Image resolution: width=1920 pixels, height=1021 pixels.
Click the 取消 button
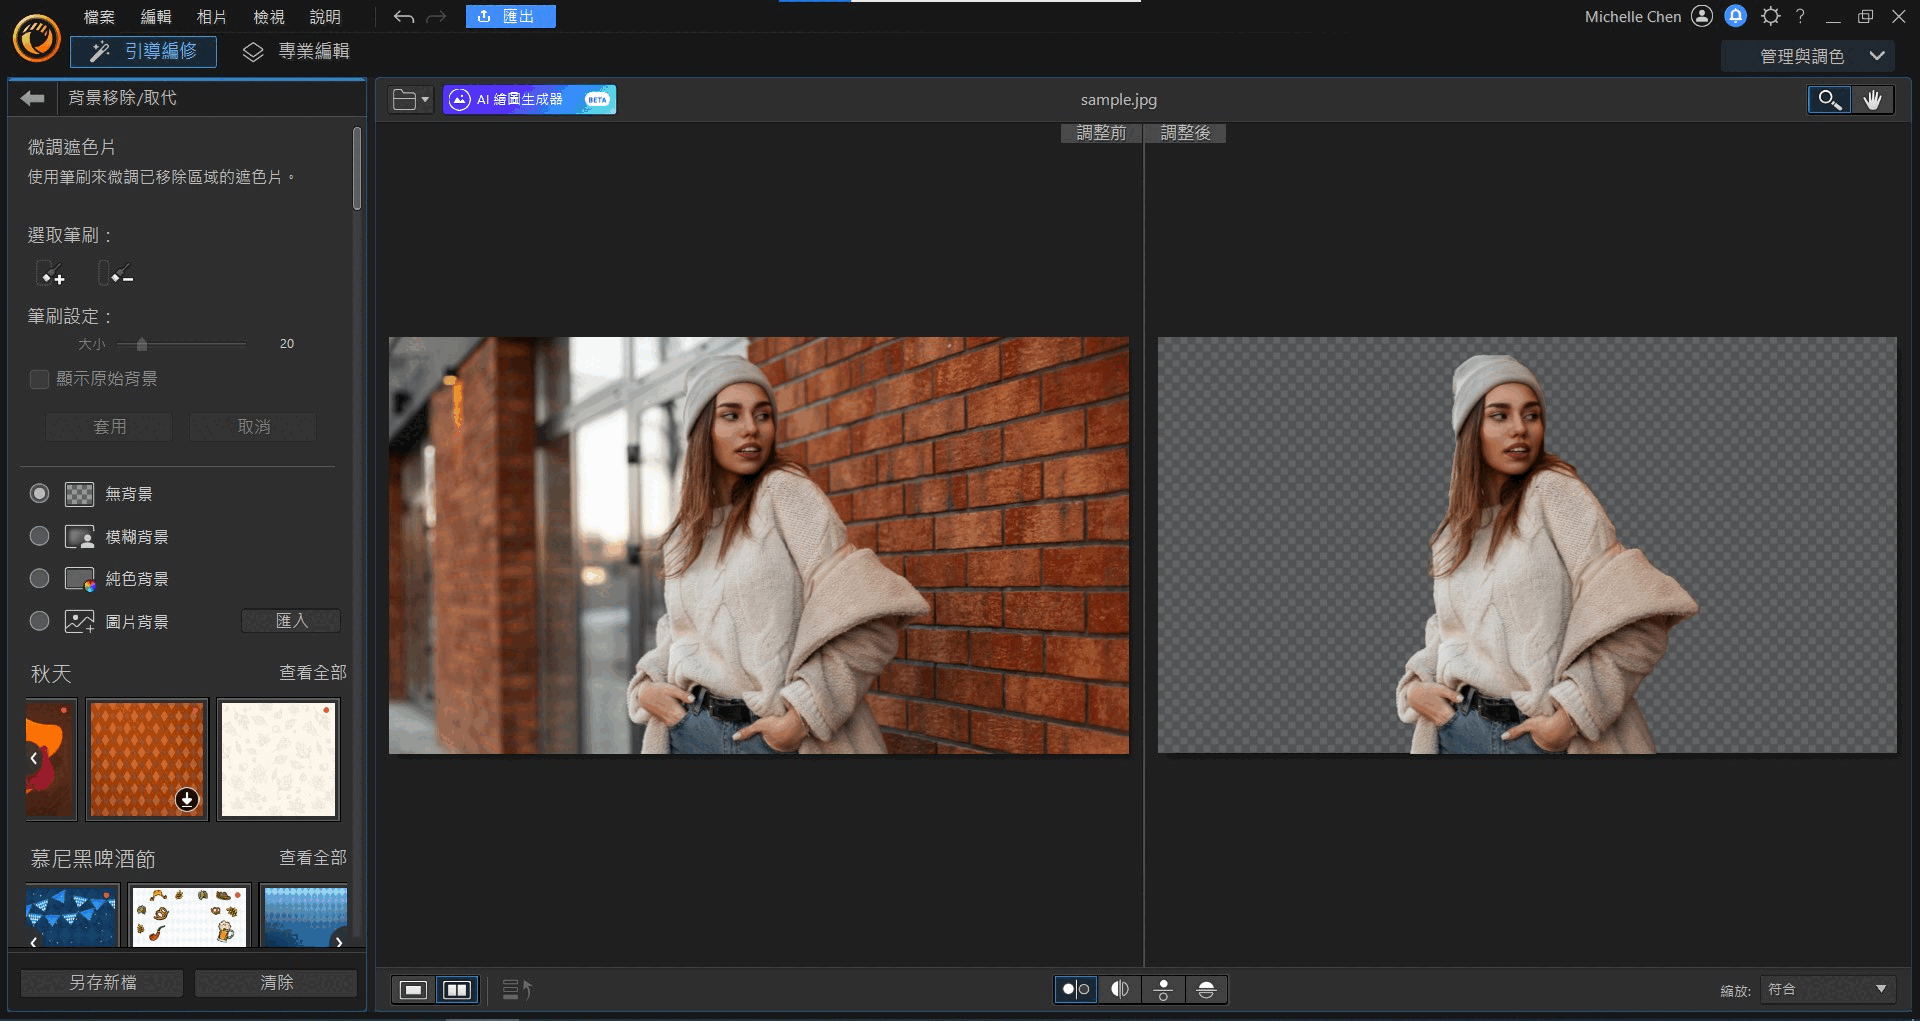pyautogui.click(x=253, y=427)
